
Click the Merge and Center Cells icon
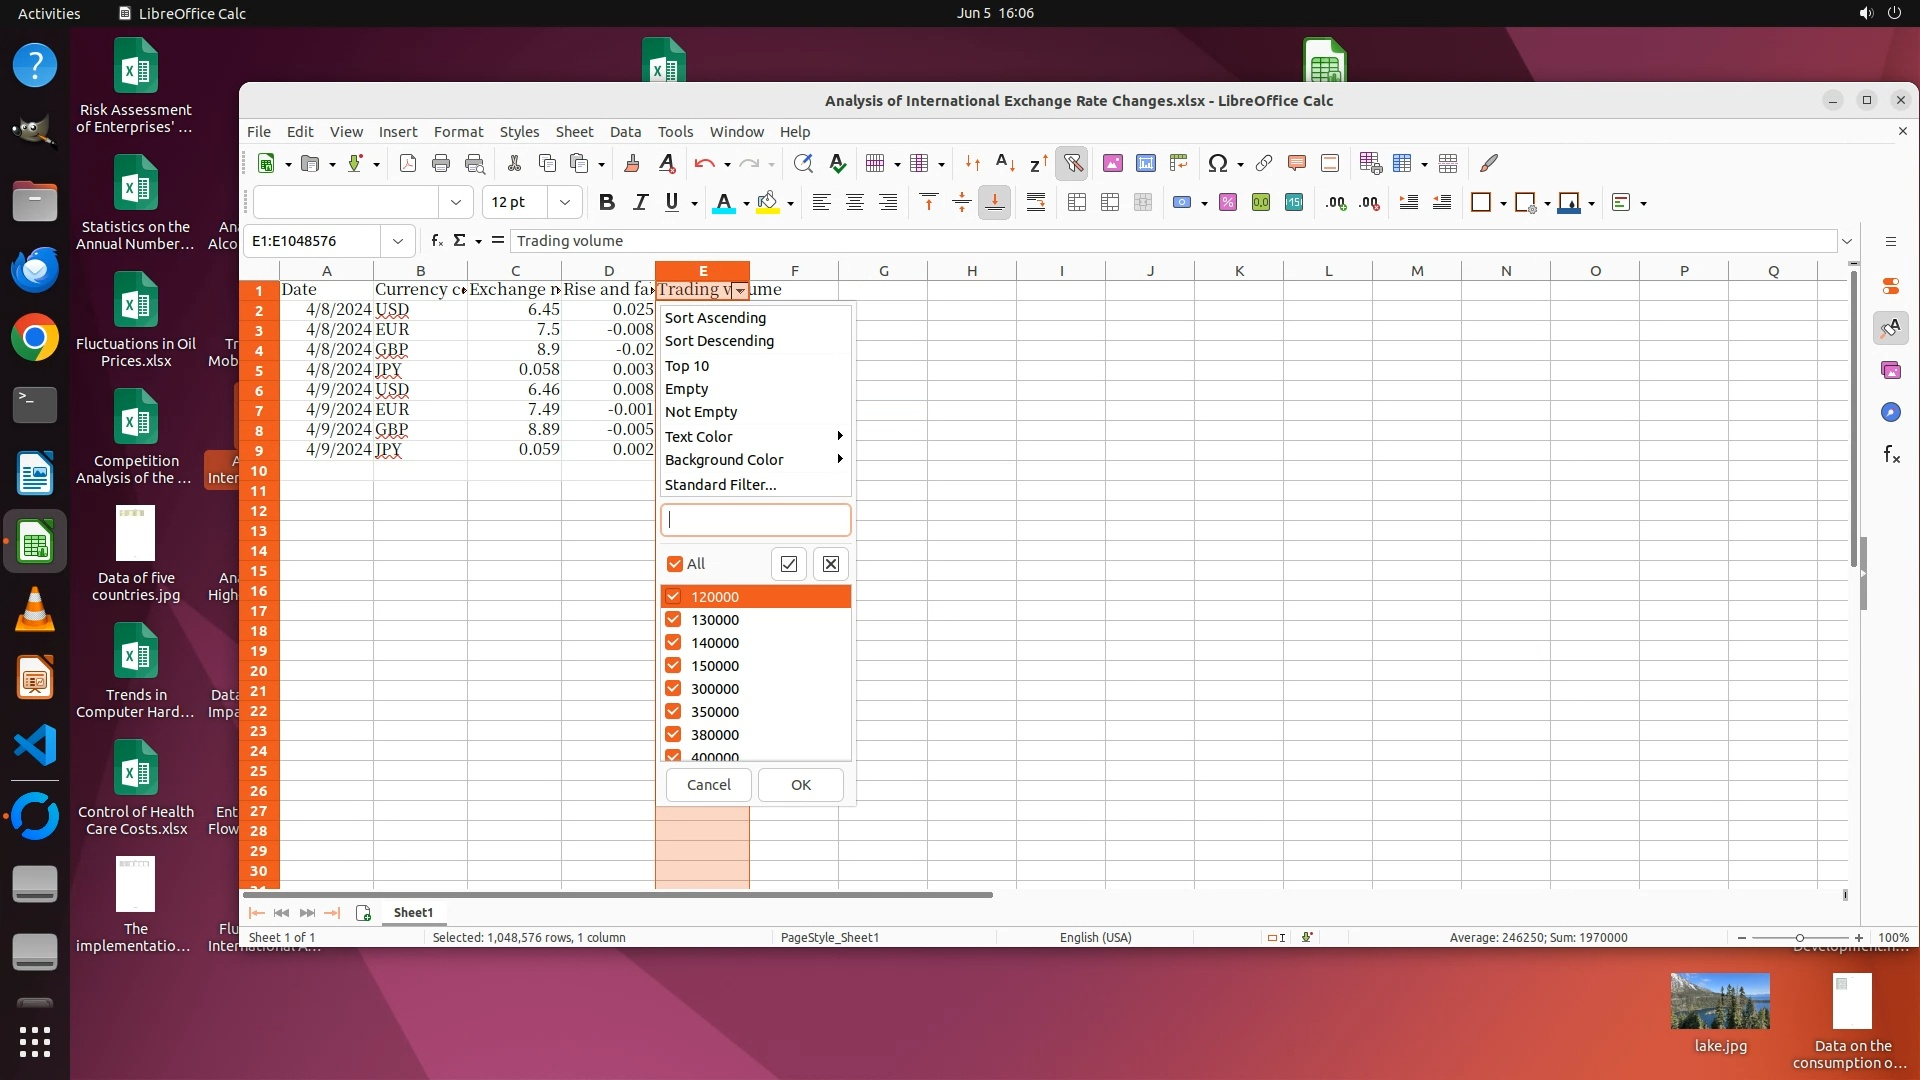(x=1077, y=202)
